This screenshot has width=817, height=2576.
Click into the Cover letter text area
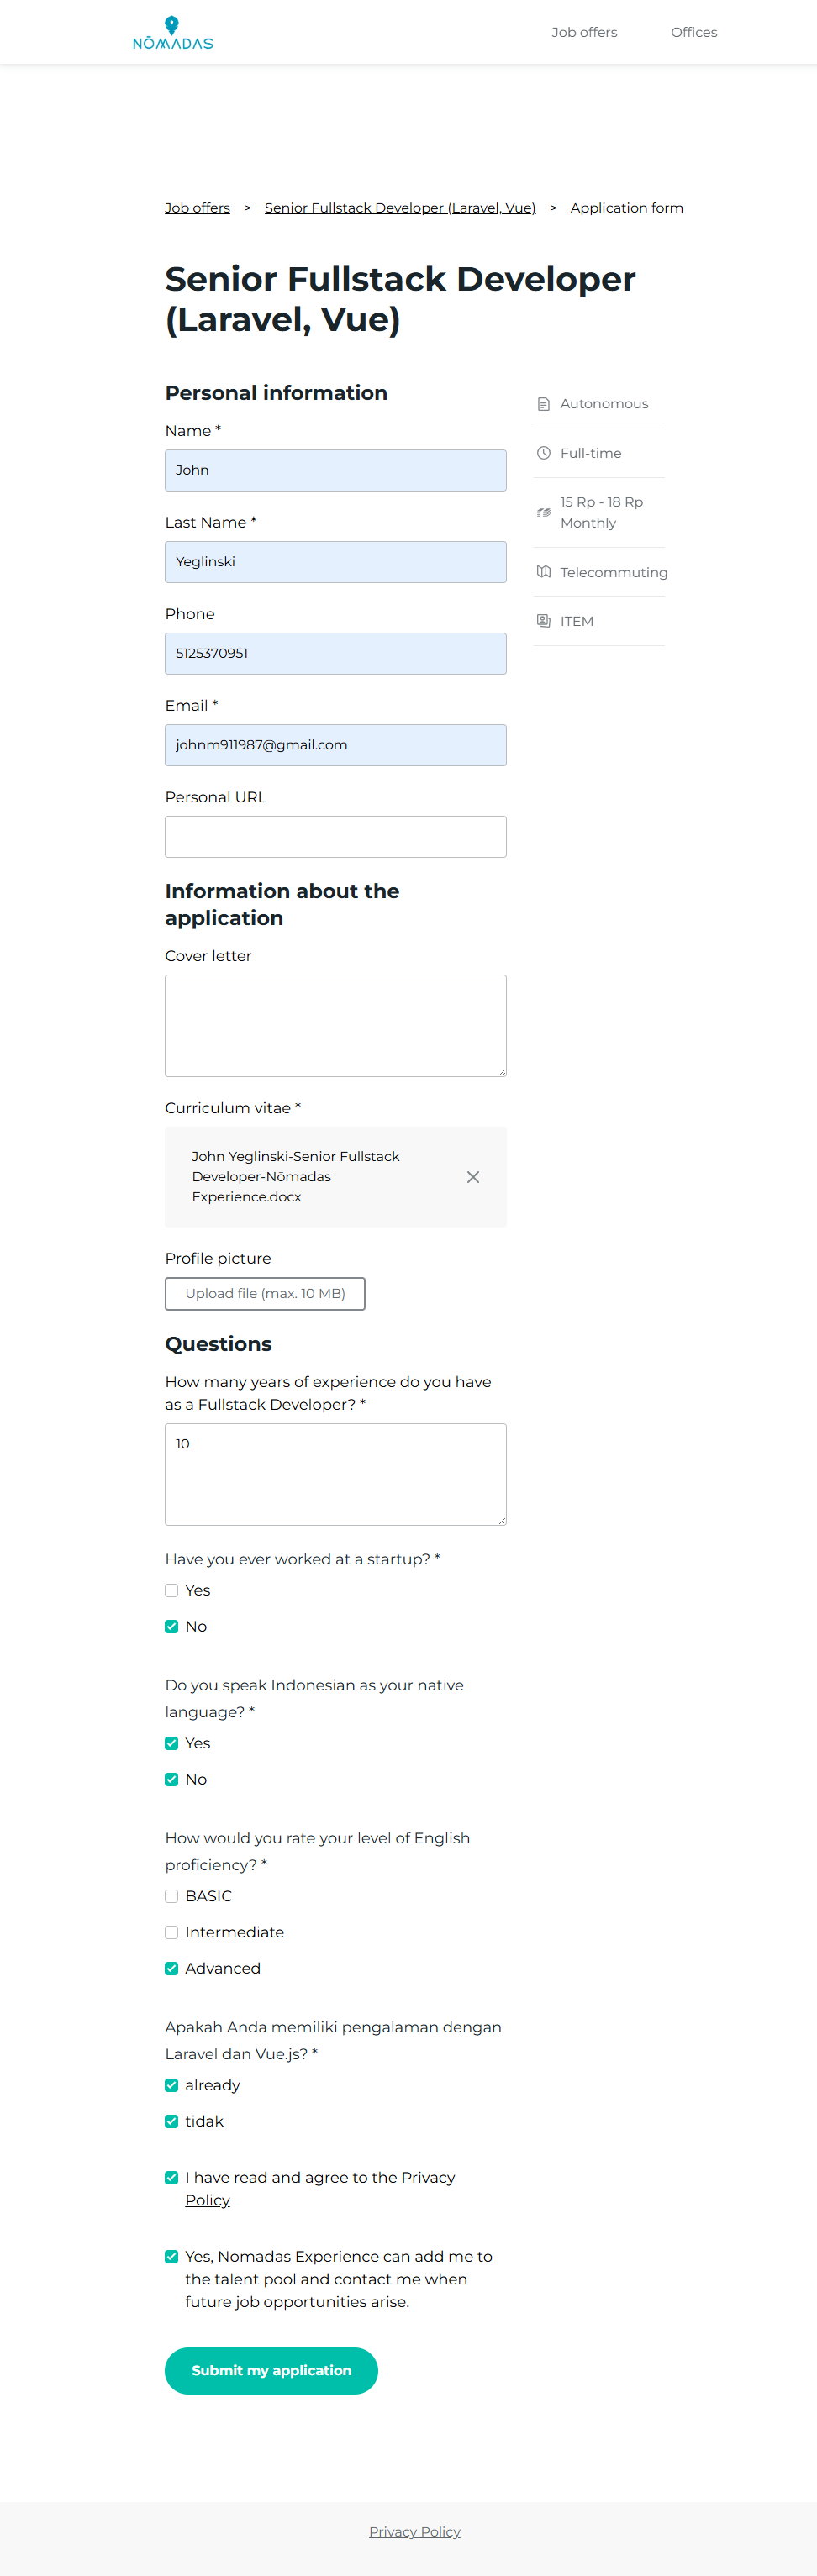pos(335,1025)
